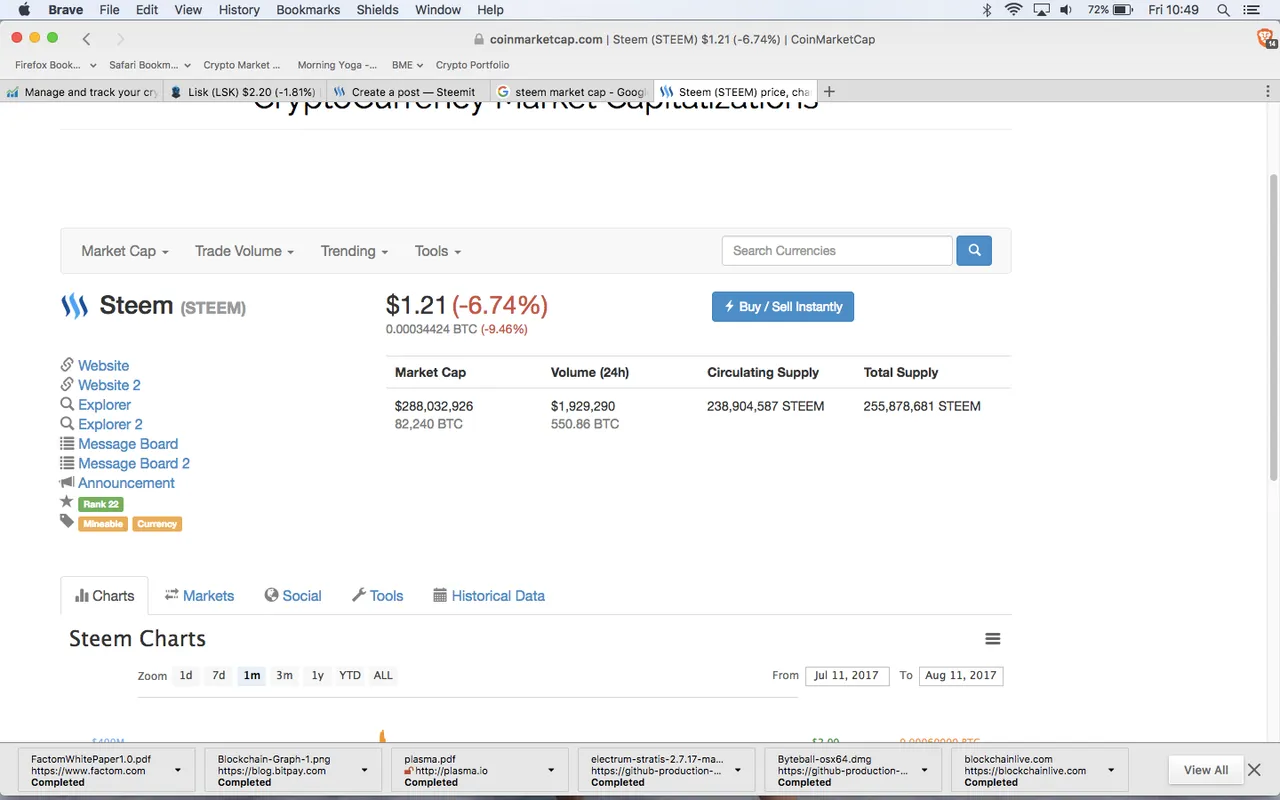Screen dimensions: 1280x800
Task: Open the File menu
Action: pos(109,10)
